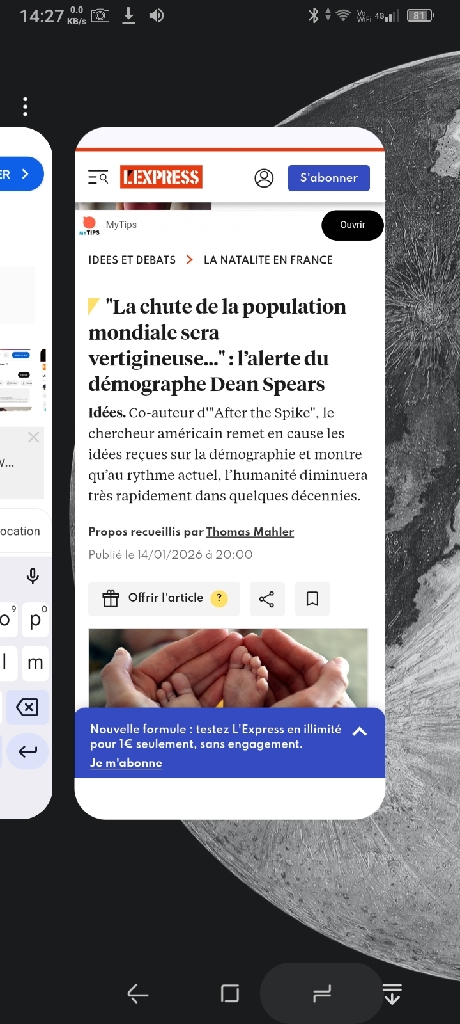Viewport: 460px width, 1024px height.
Task: Click the Offrir l'article button
Action: pyautogui.click(x=164, y=599)
